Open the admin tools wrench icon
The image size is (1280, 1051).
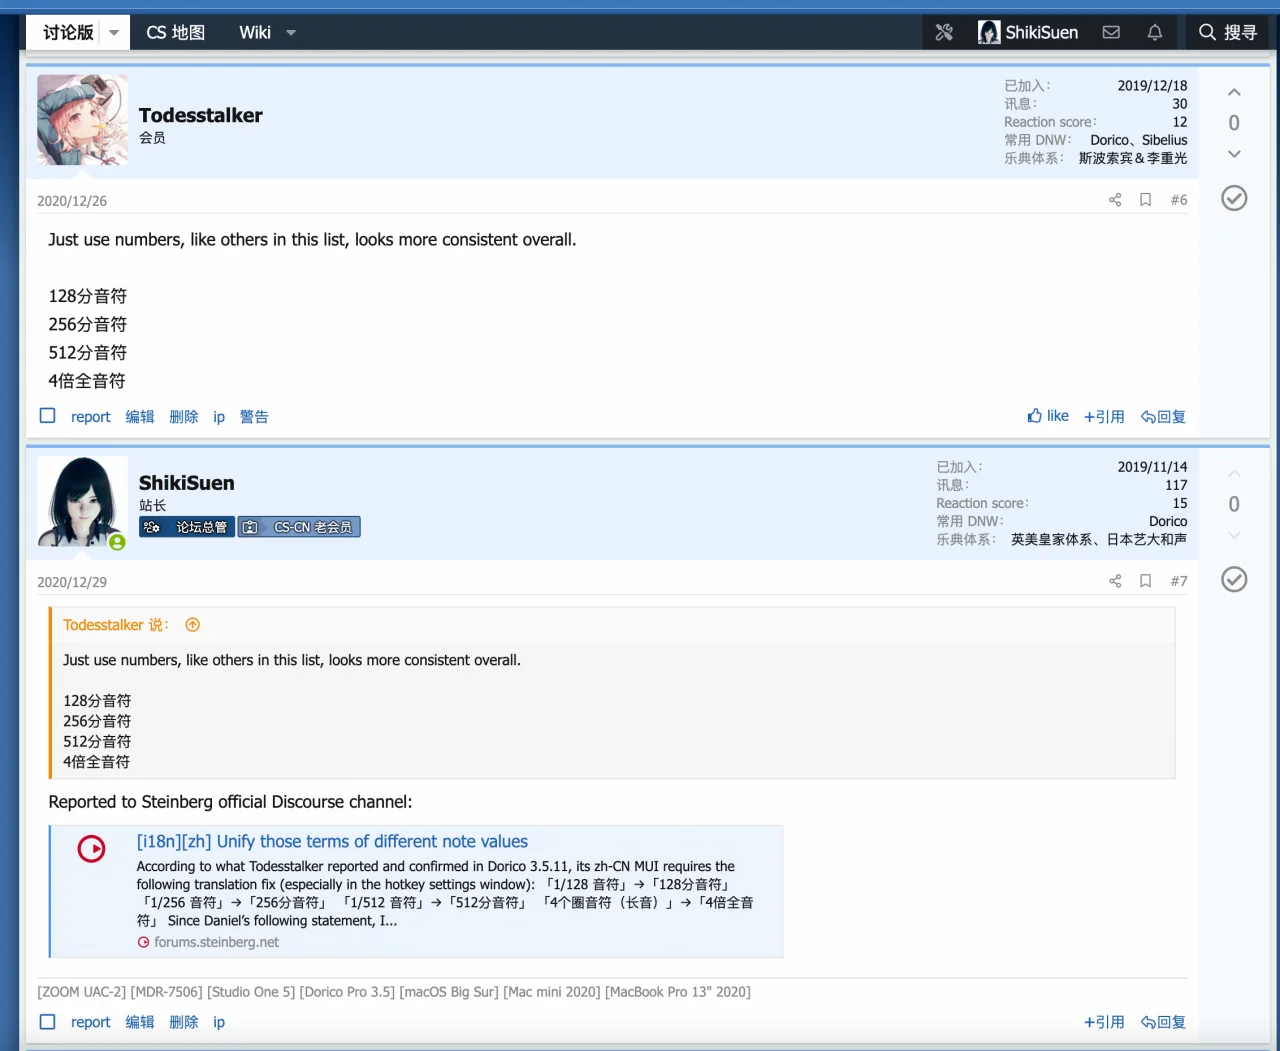[x=944, y=32]
